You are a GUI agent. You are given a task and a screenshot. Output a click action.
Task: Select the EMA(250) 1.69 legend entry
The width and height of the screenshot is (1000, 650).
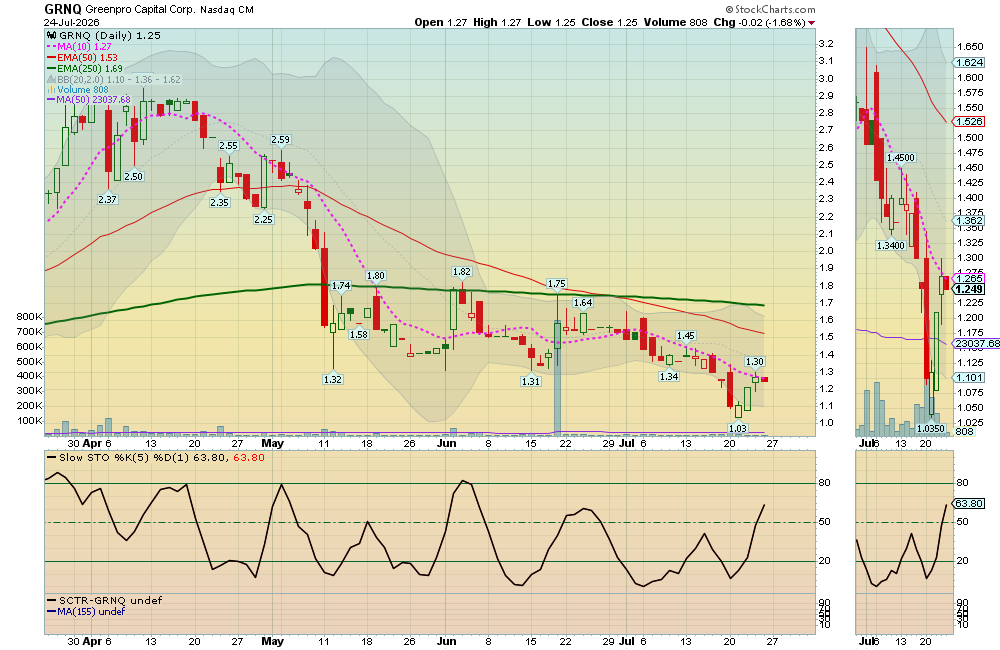tap(85, 68)
